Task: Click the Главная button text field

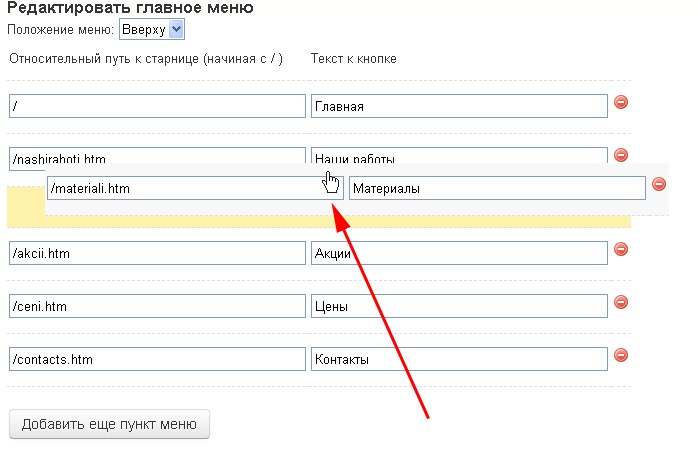Action: (459, 106)
